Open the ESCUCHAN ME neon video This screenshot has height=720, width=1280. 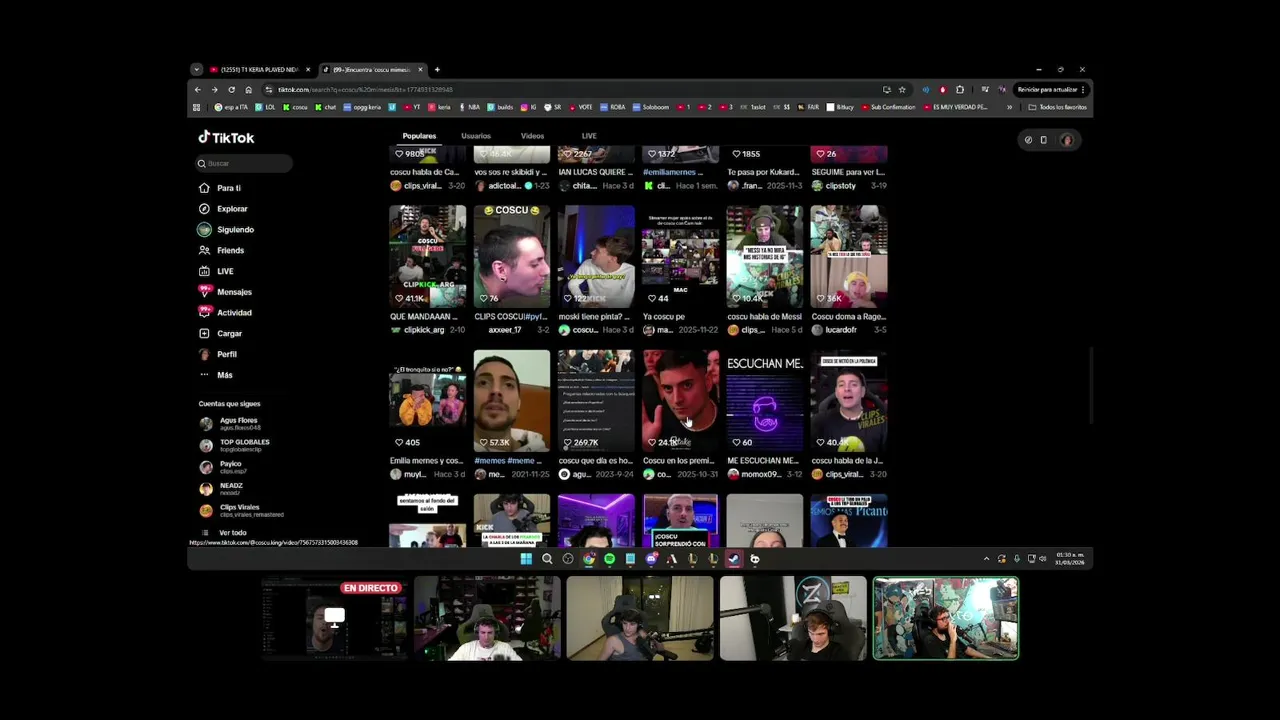pos(764,400)
